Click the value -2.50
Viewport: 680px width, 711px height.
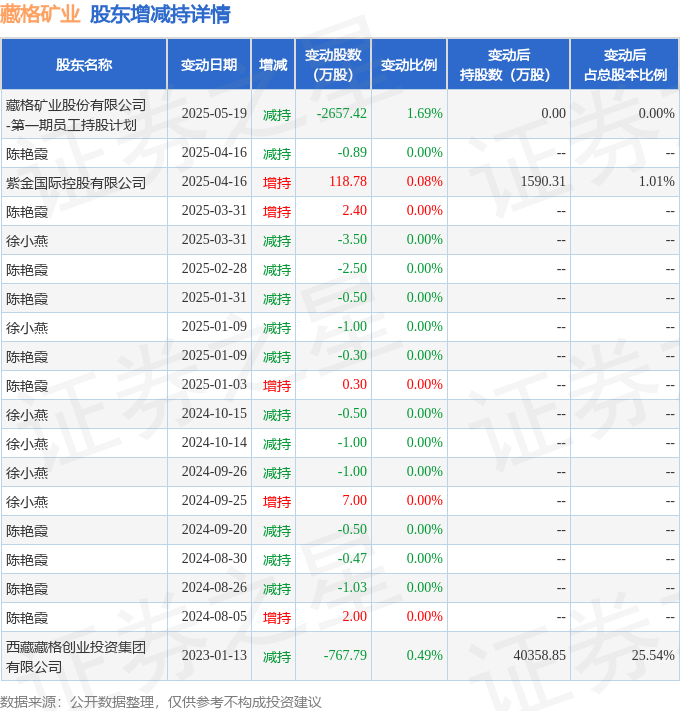[x=352, y=268]
